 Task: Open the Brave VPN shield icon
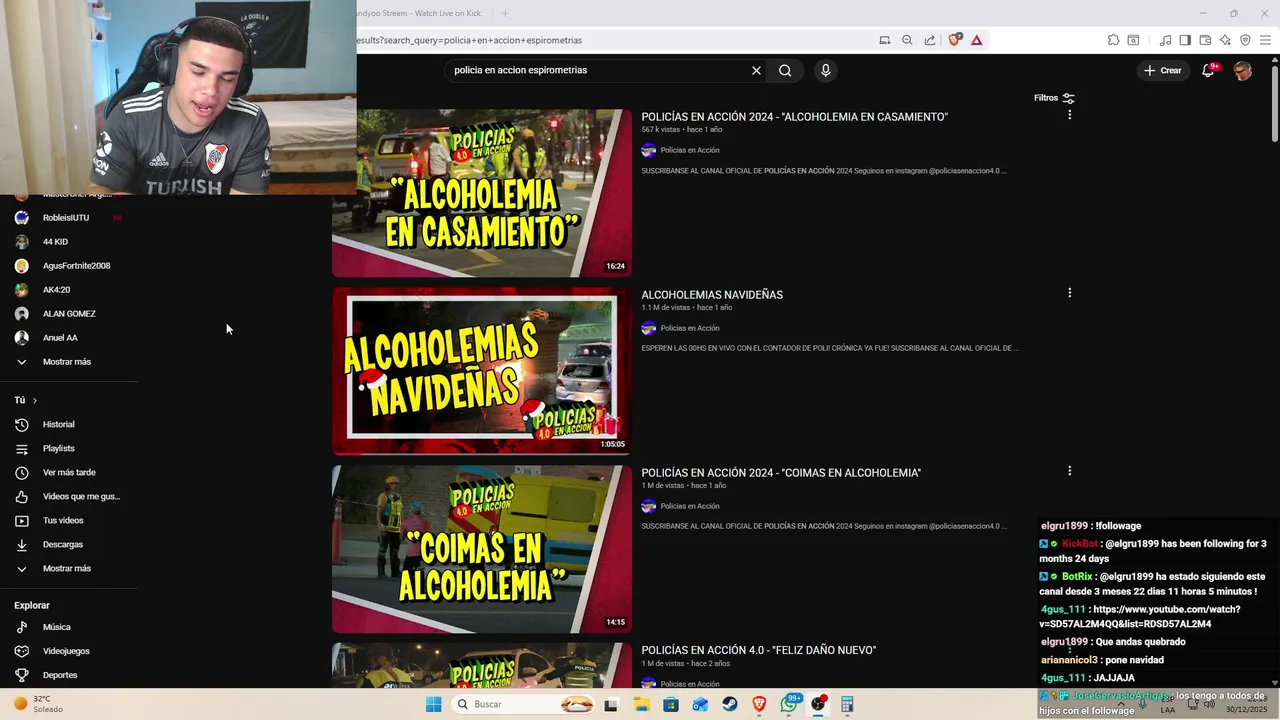1245,40
